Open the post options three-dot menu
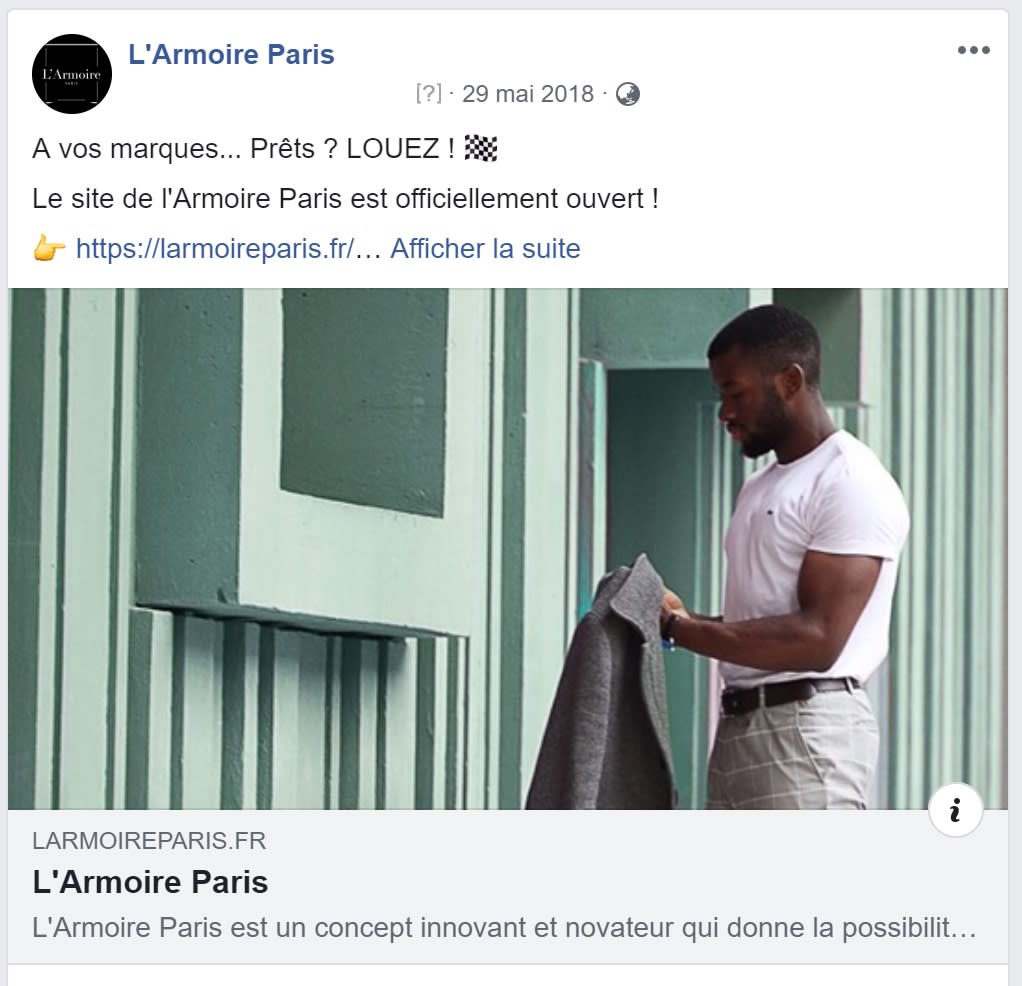Viewport: 1022px width, 986px height. pos(974,50)
